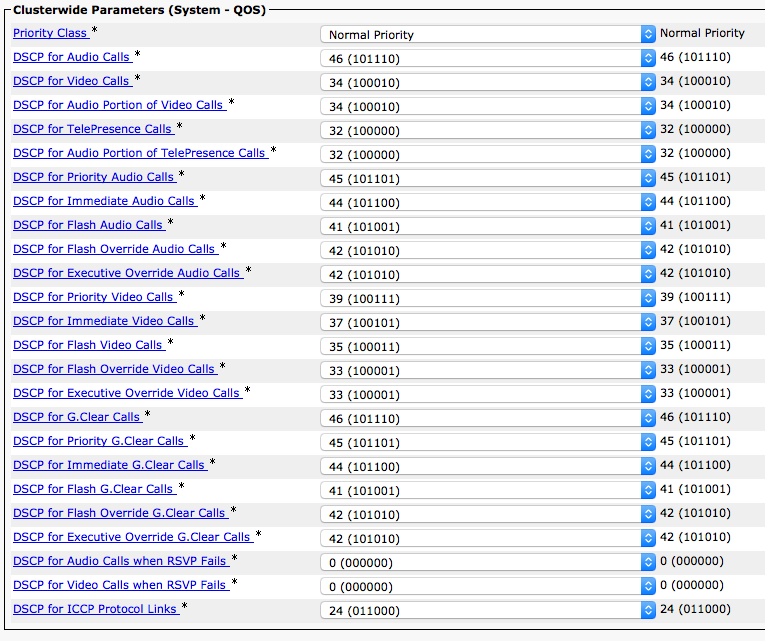Expand DSCP for Executive Override G.Clear Calls dropdown
Image resolution: width=765 pixels, height=641 pixels.
click(x=488, y=538)
